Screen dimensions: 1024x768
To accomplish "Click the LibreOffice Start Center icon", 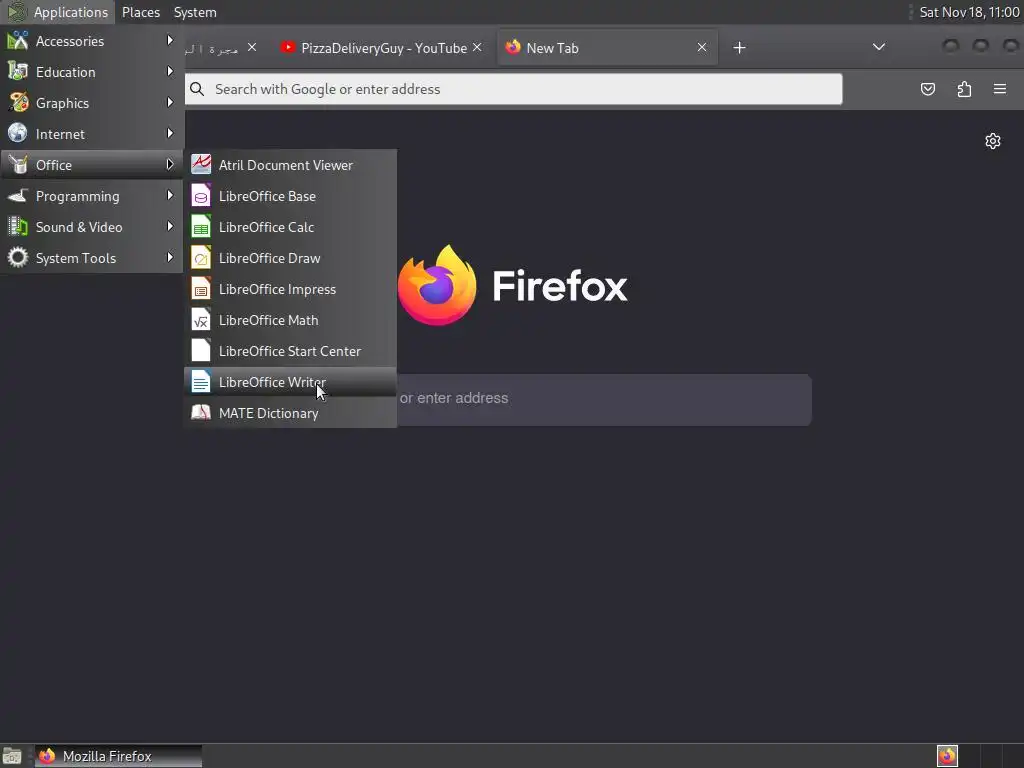I will coord(200,351).
